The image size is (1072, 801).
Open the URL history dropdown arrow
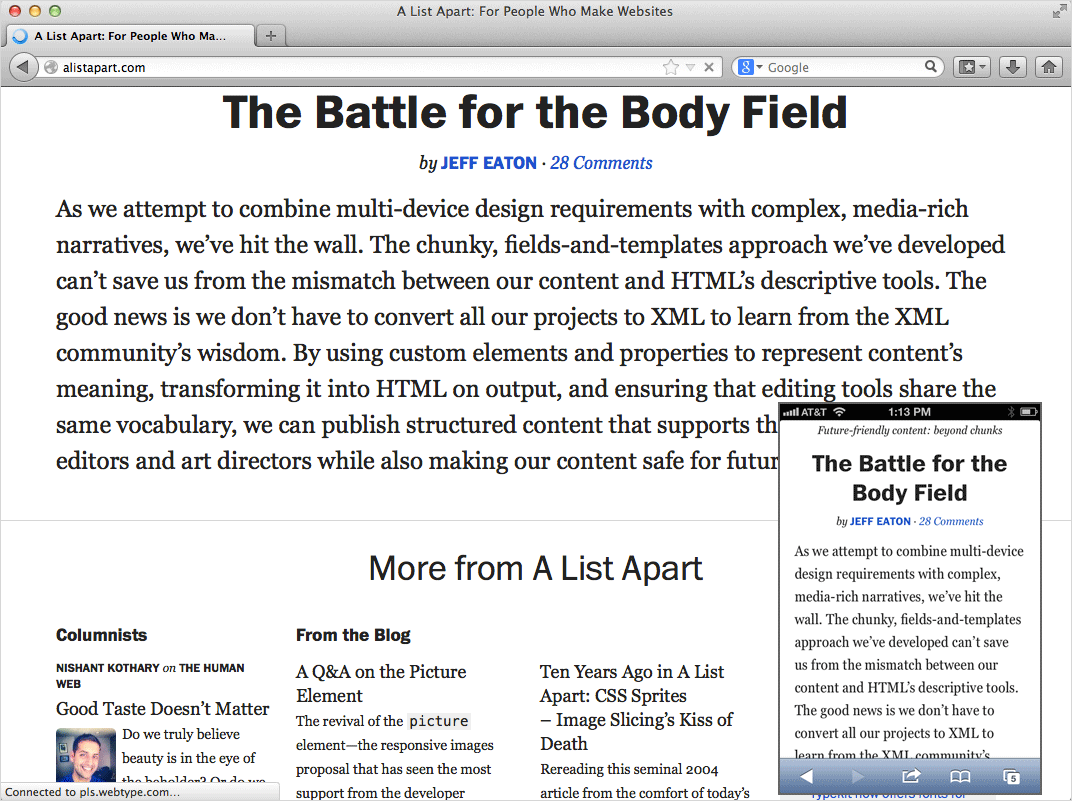[691, 67]
